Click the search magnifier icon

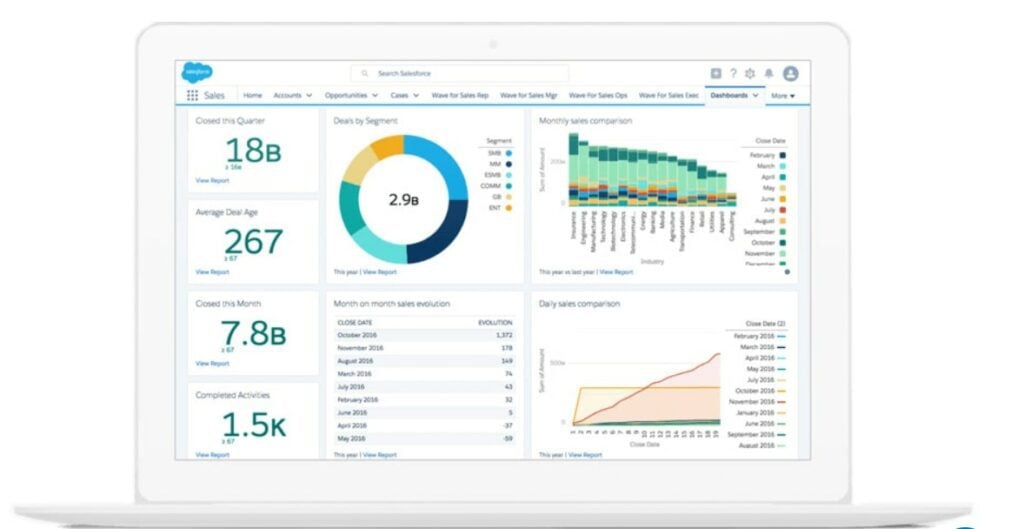pyautogui.click(x=365, y=74)
